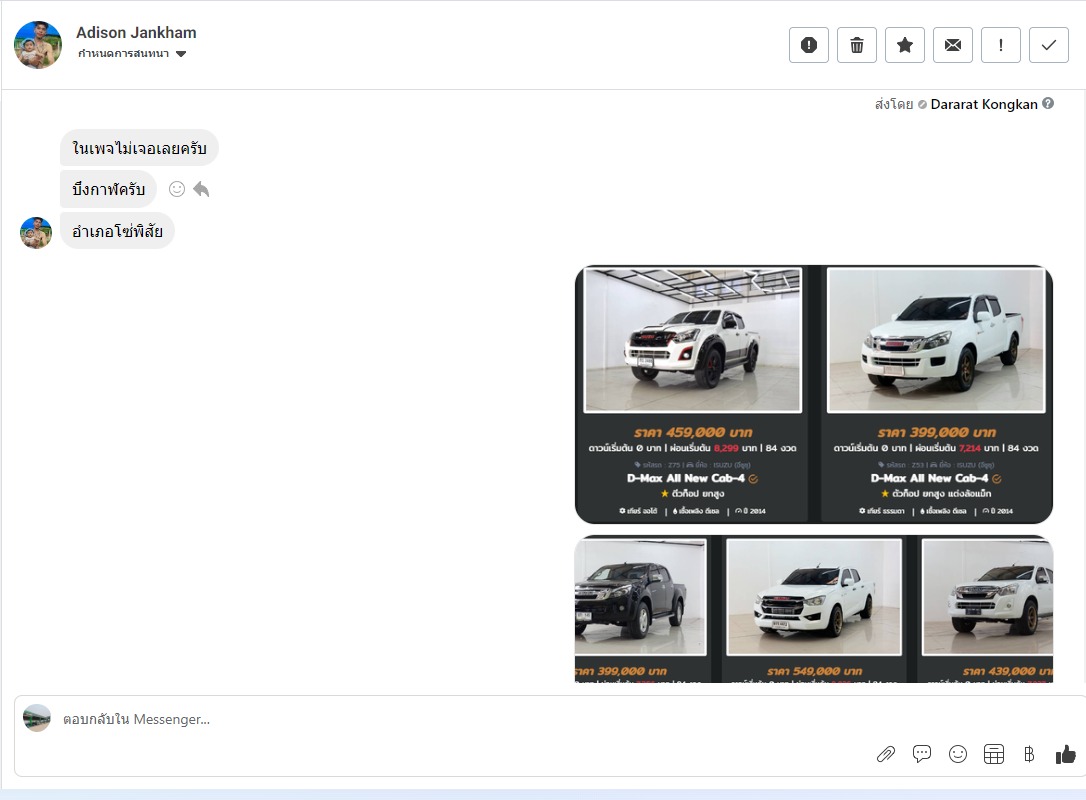Click the Baht payment request icon
Image resolution: width=1086 pixels, height=800 pixels.
[1029, 754]
